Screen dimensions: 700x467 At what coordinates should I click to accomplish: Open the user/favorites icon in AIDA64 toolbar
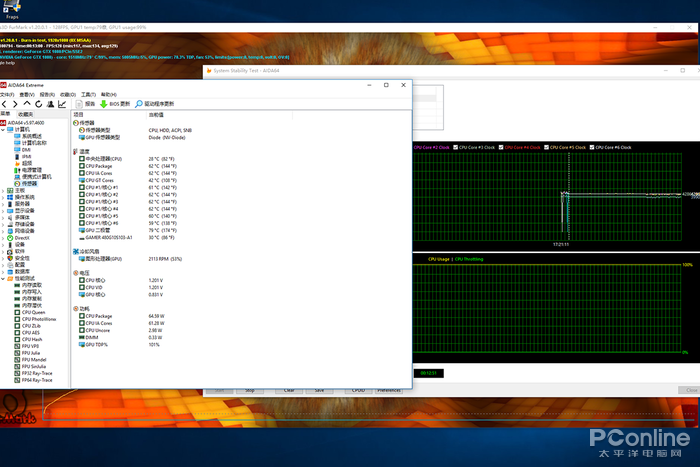coord(50,104)
